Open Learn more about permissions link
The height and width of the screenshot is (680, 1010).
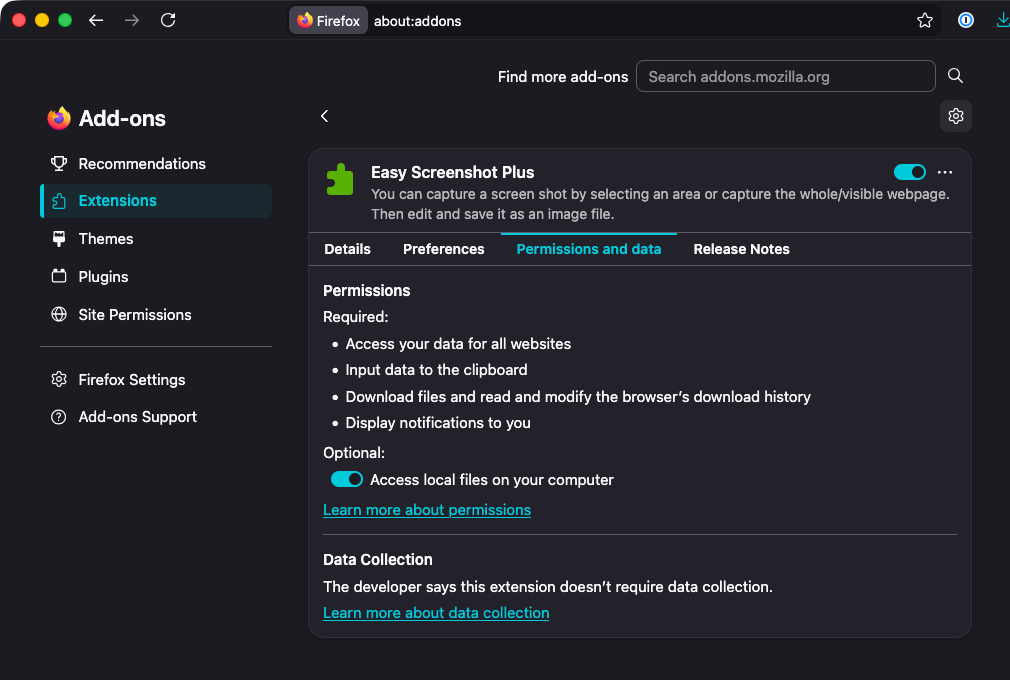[427, 510]
